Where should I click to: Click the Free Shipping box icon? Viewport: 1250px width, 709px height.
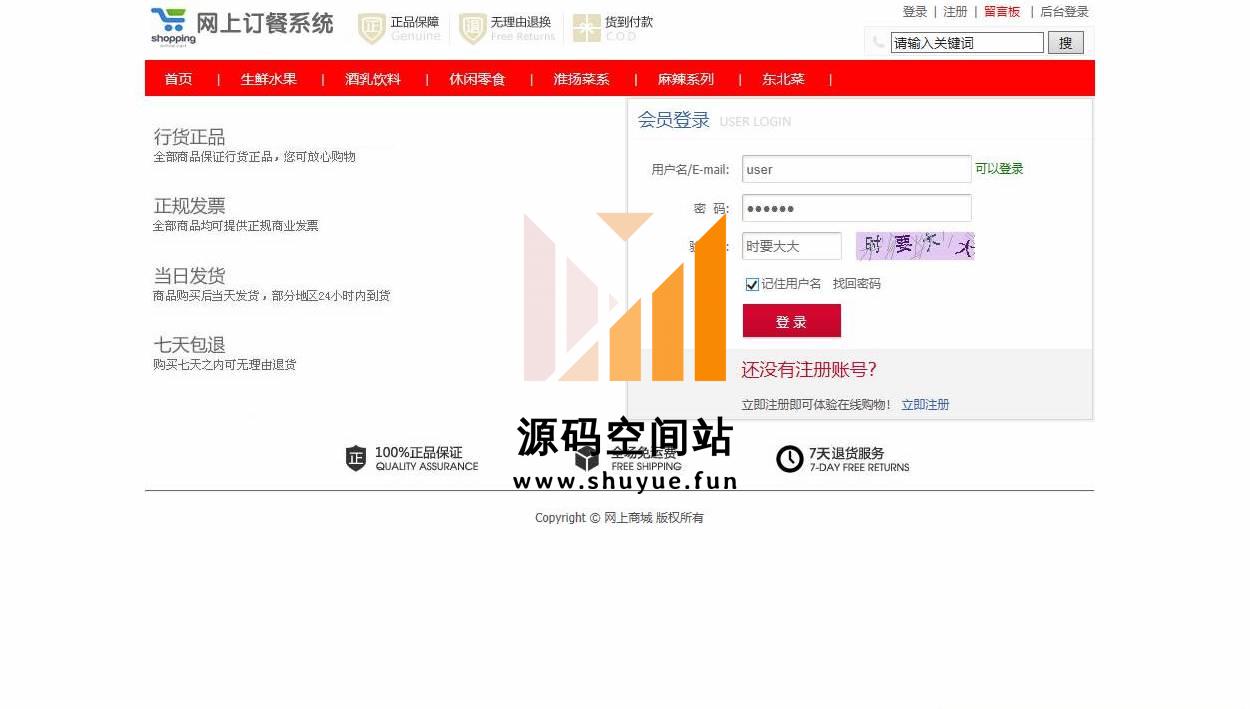pyautogui.click(x=587, y=459)
